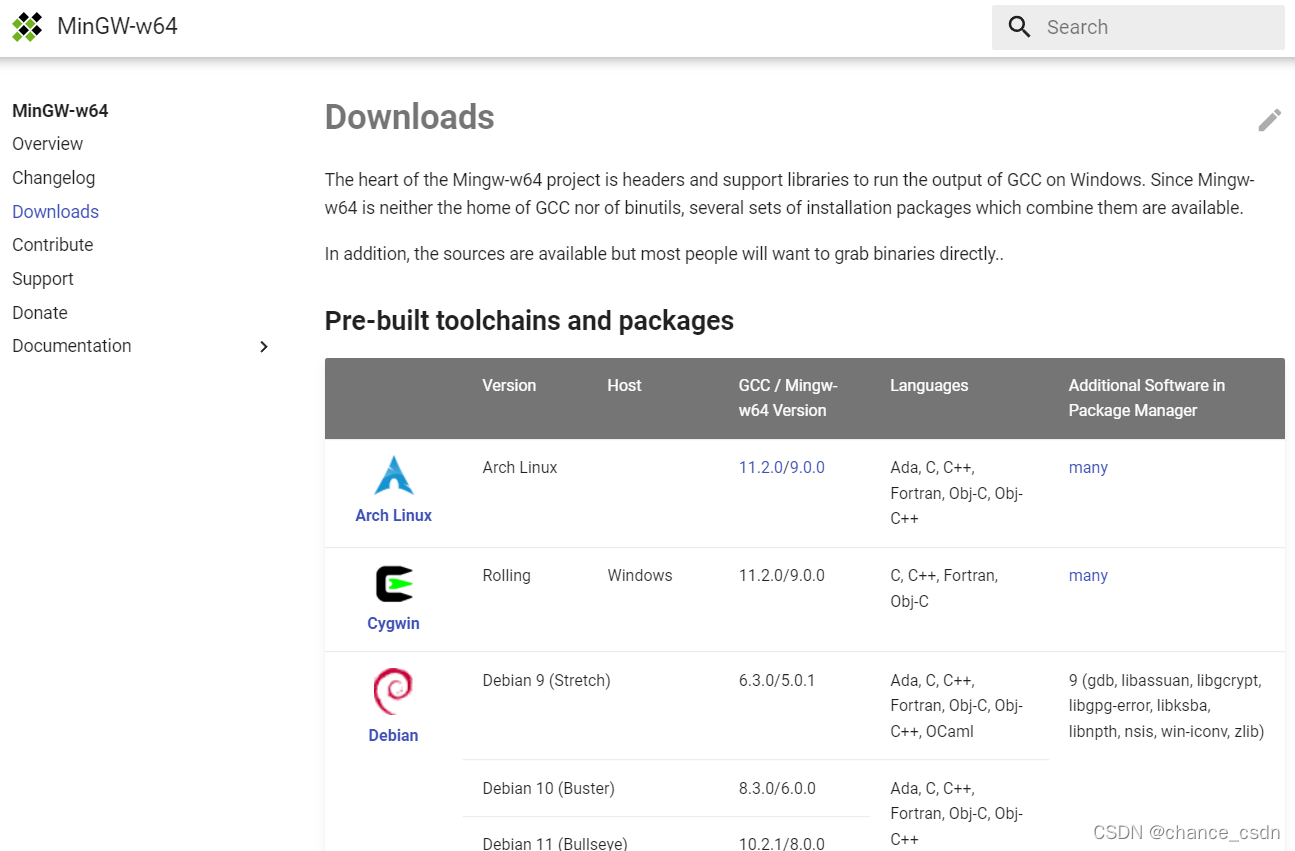Click the MinGW-w64 diamond logo icon
1295x851 pixels.
pos(27,27)
